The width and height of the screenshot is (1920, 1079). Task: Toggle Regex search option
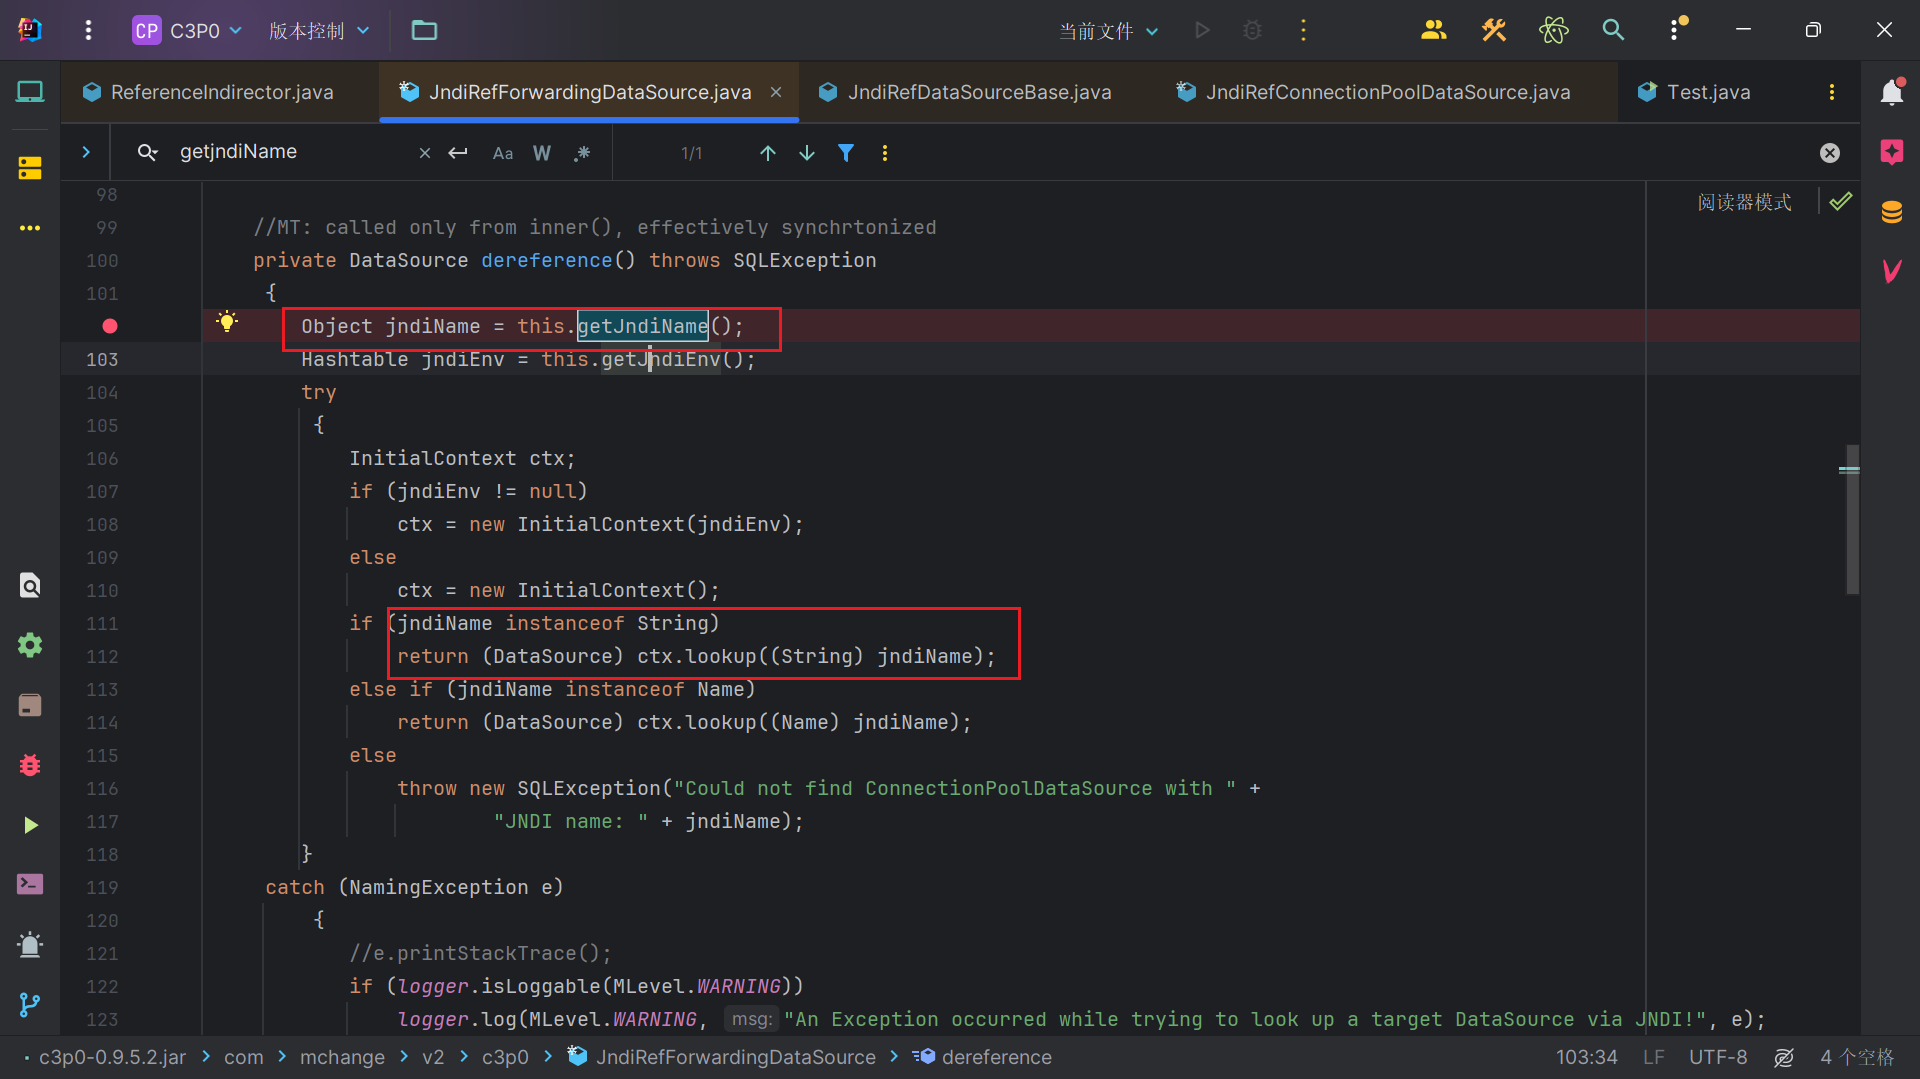point(582,153)
